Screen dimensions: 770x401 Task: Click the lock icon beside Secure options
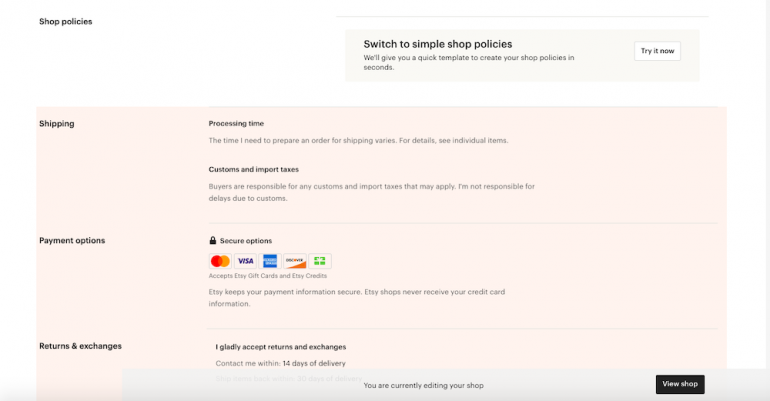pos(213,241)
